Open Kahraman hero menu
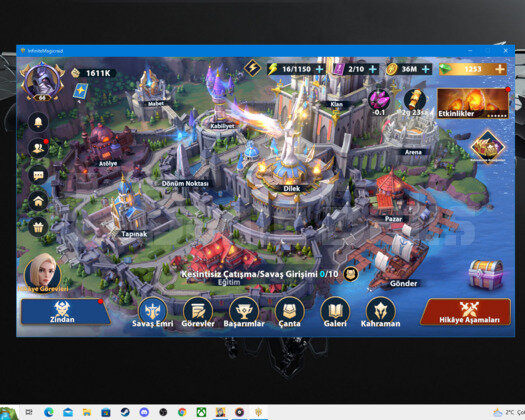Screen dimensions: 525x420 click(380, 312)
